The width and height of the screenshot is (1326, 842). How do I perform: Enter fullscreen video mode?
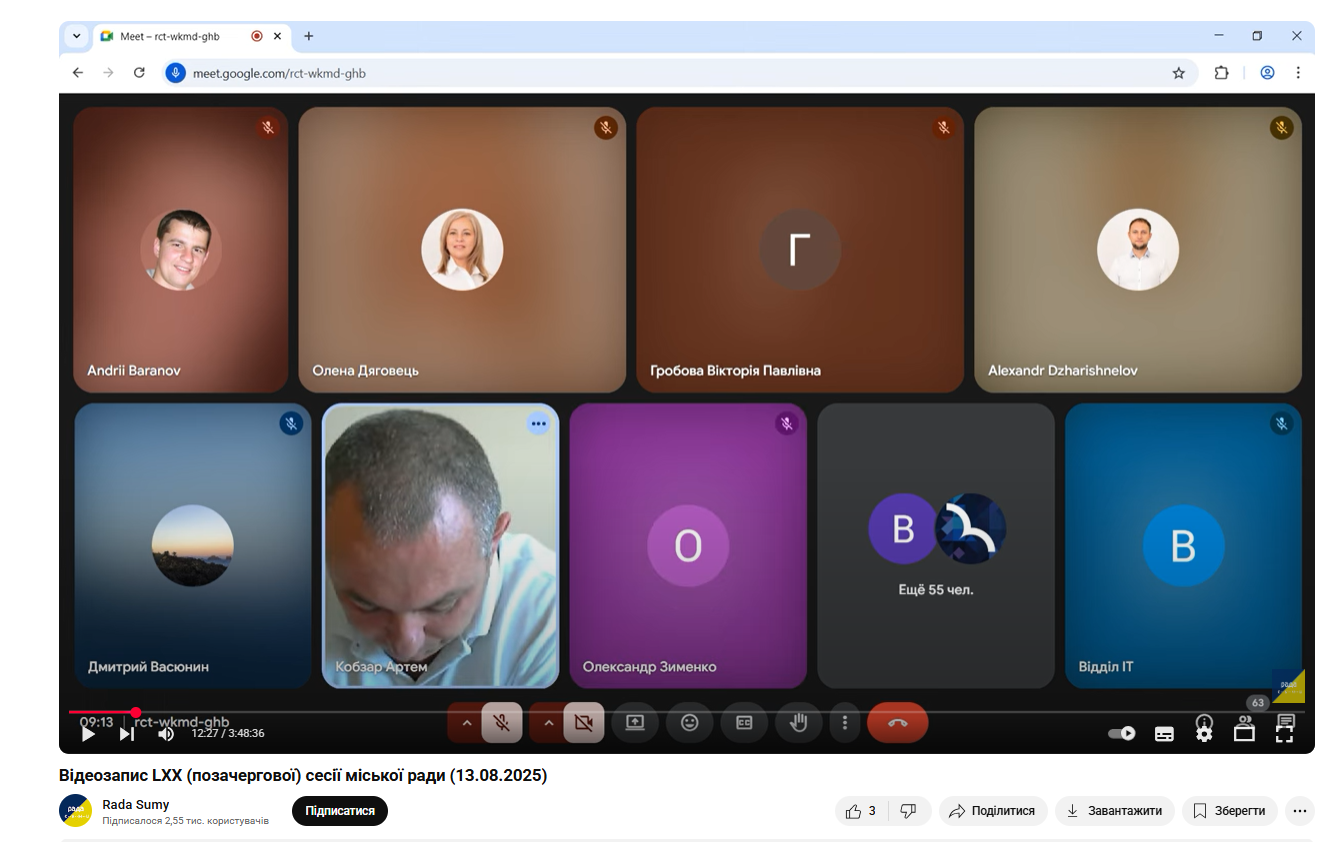coord(1284,733)
